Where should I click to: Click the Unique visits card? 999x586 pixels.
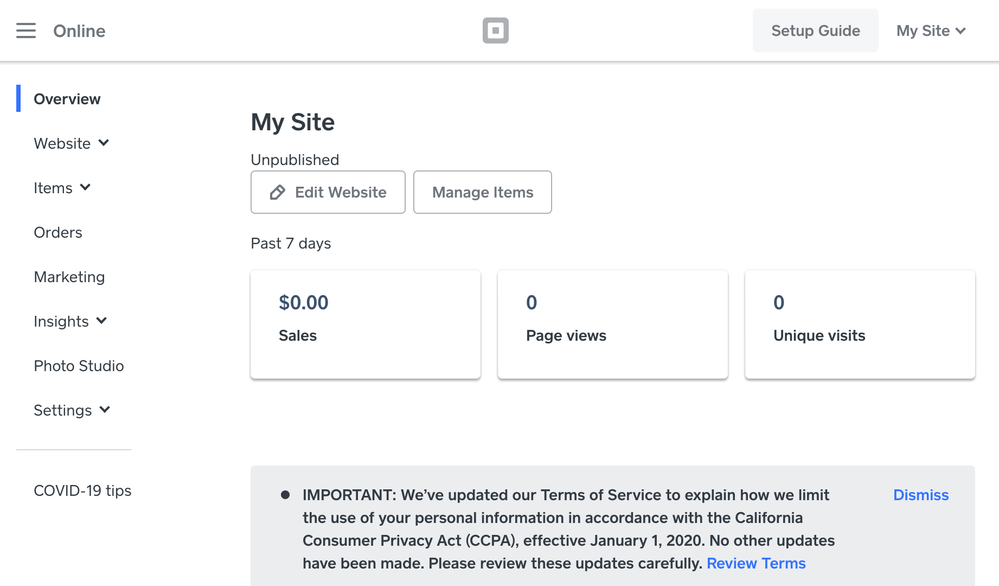coord(859,324)
